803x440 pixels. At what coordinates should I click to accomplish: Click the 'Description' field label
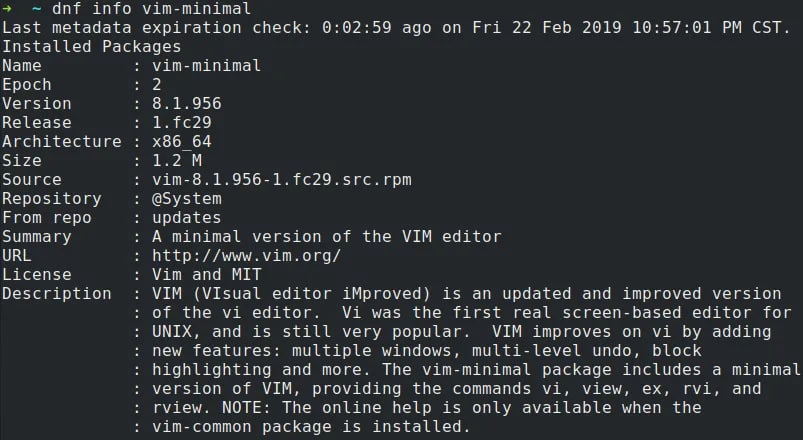click(x=57, y=293)
